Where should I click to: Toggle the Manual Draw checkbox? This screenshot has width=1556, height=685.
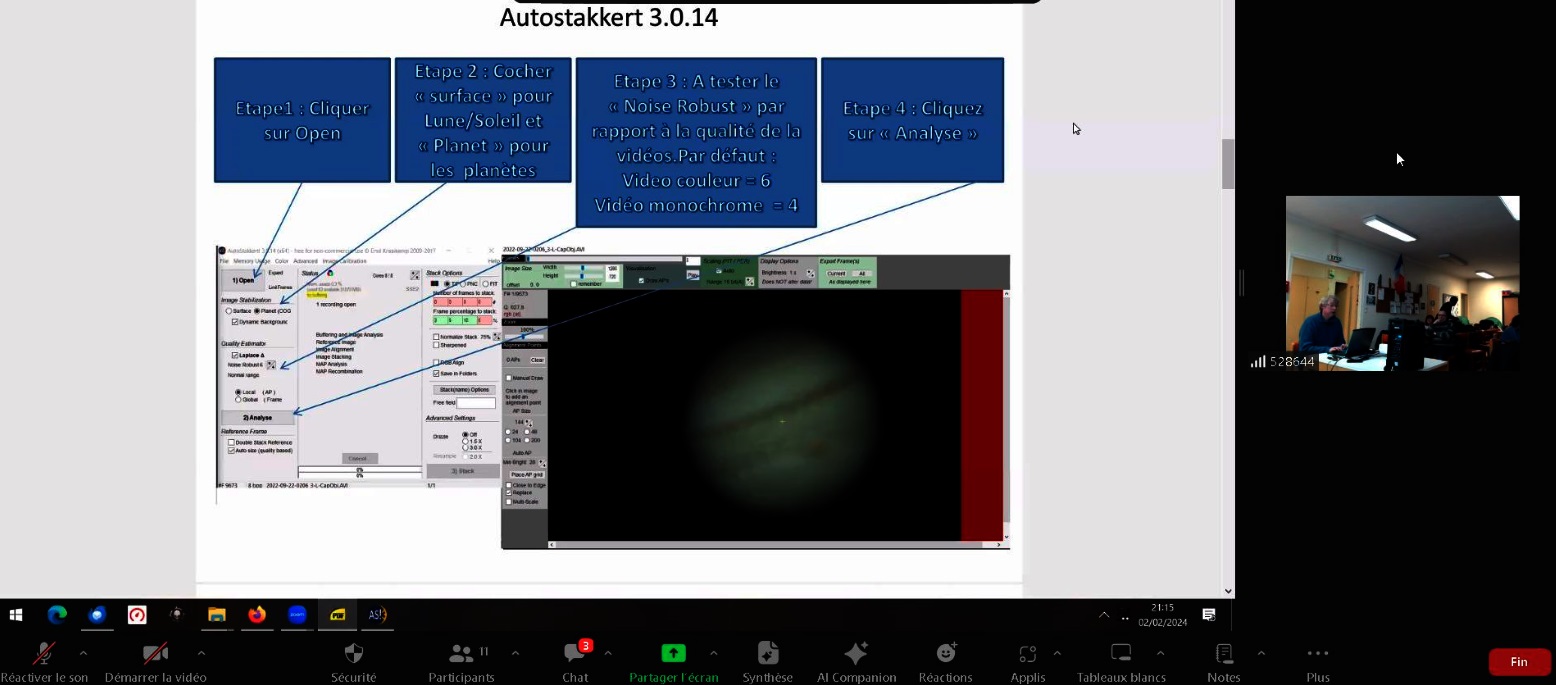tap(509, 378)
